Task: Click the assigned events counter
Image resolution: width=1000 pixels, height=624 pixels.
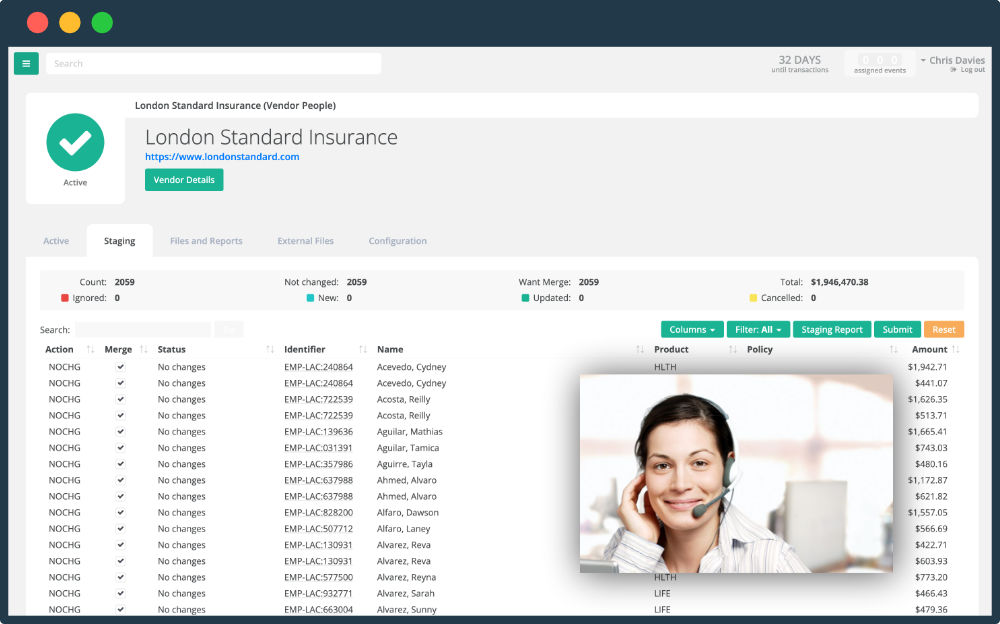Action: 879,64
